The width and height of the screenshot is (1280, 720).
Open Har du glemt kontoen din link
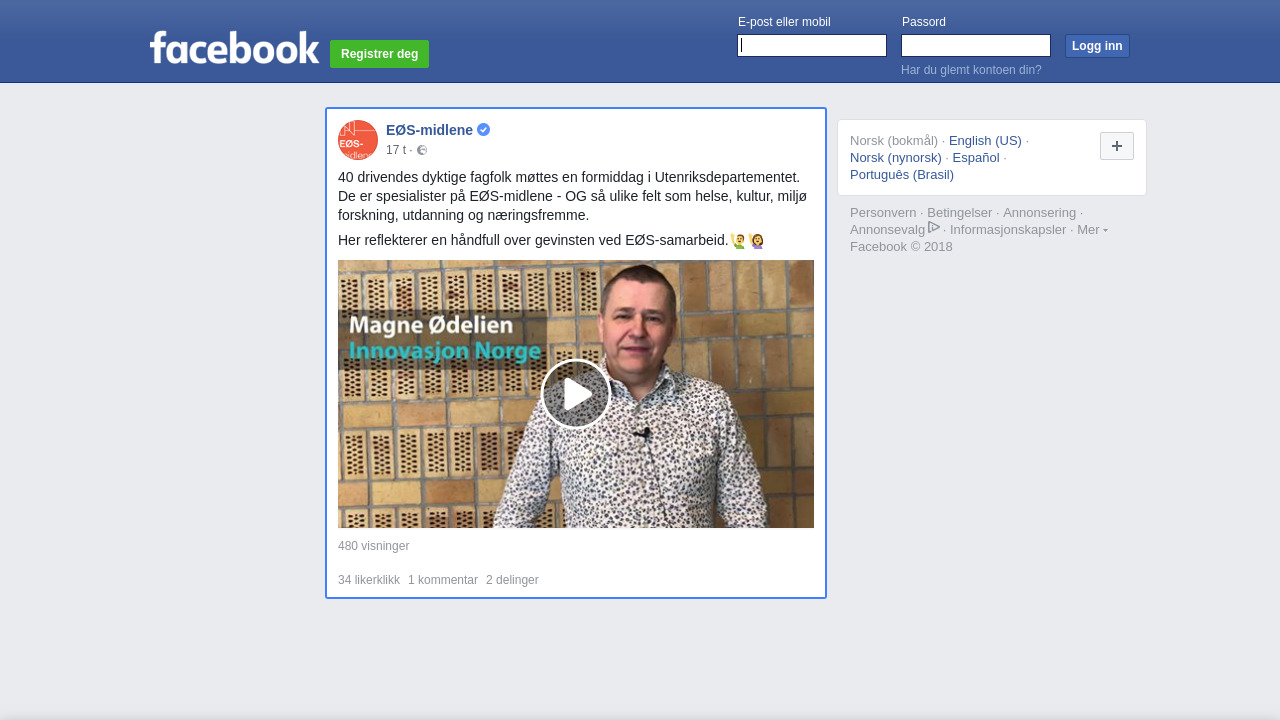click(x=971, y=70)
